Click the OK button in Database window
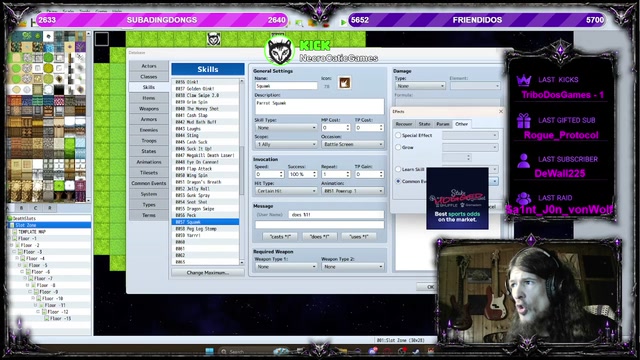 click(430, 287)
